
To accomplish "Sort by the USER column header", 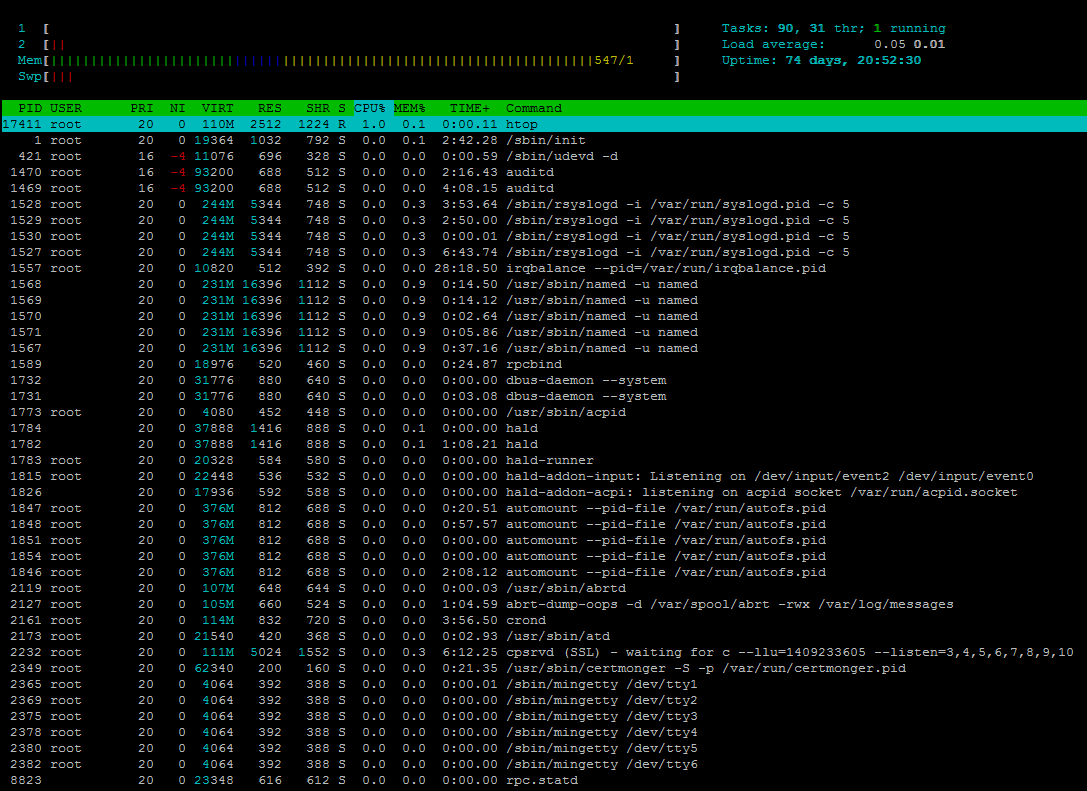I will pyautogui.click(x=65, y=108).
